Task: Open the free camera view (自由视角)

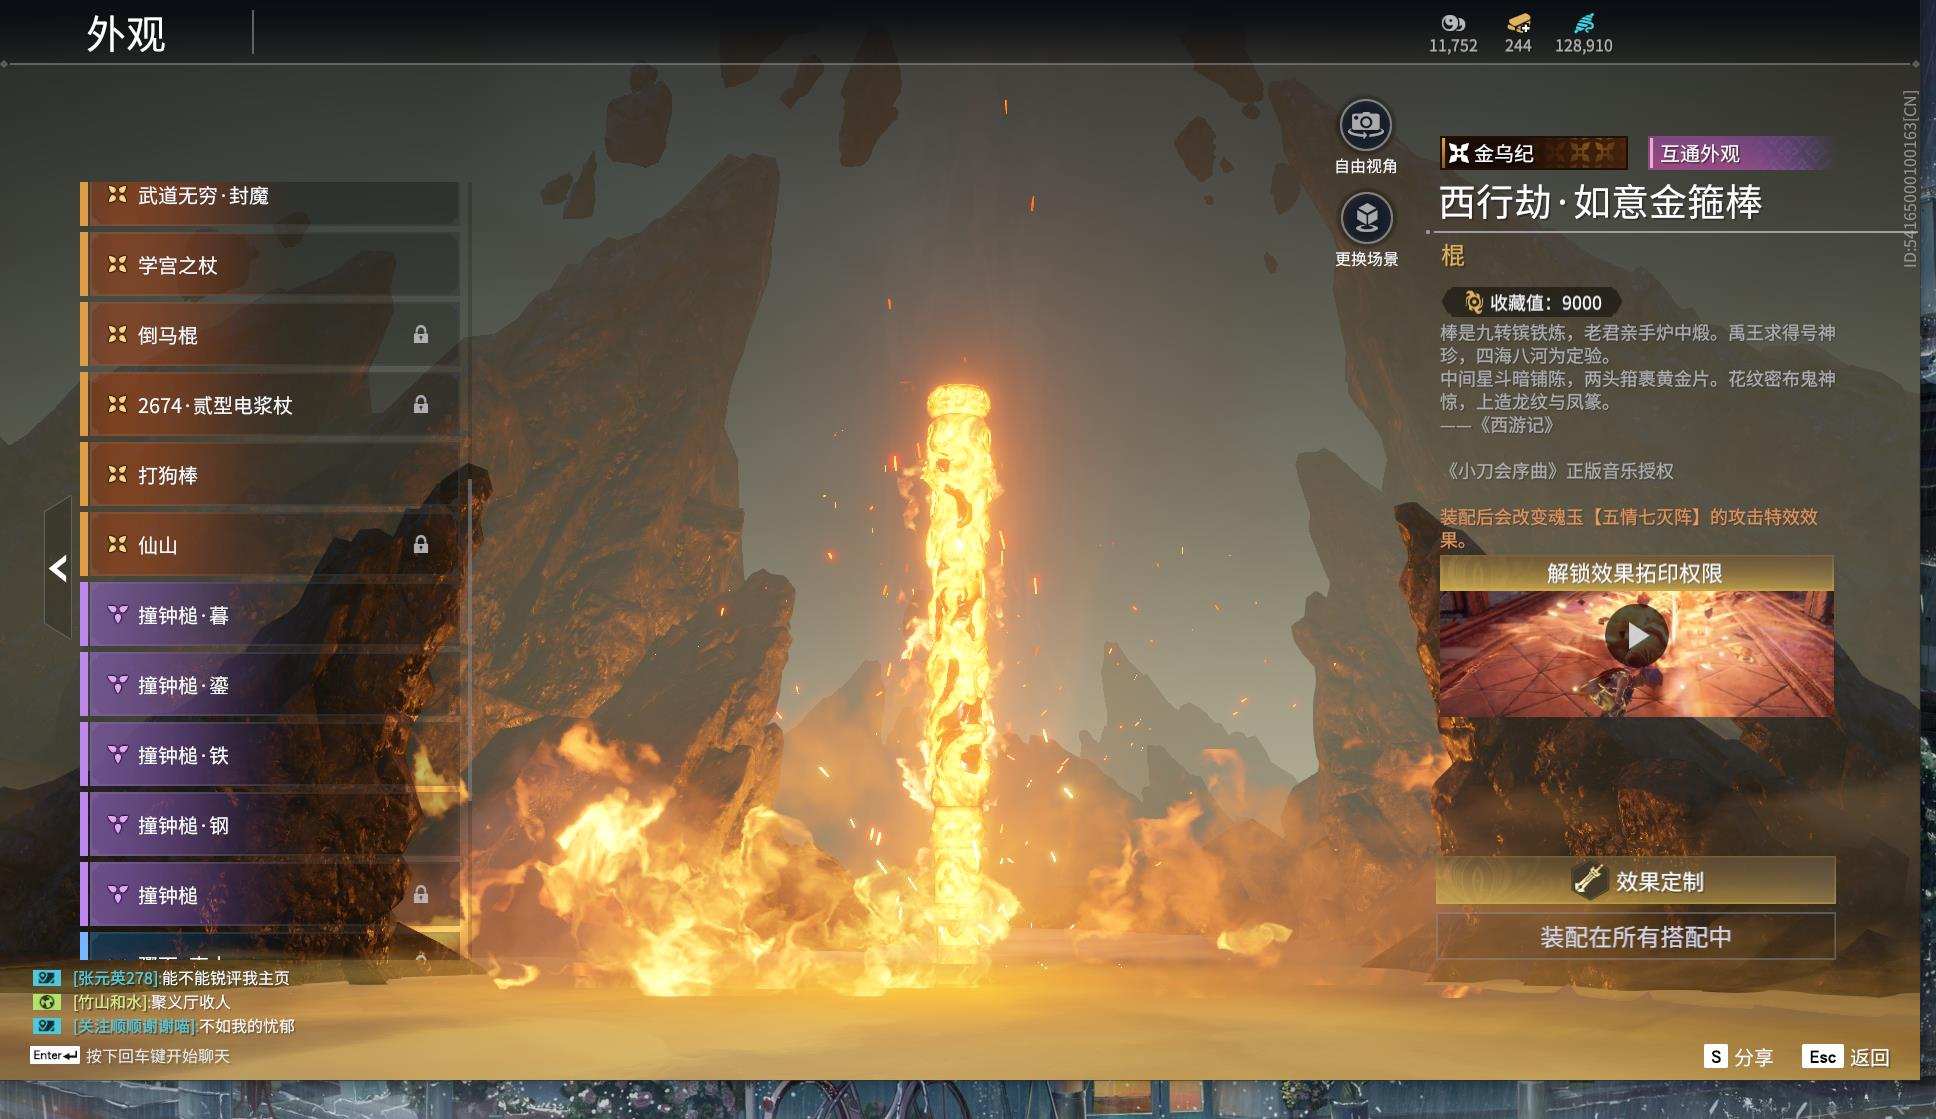Action: [1365, 126]
